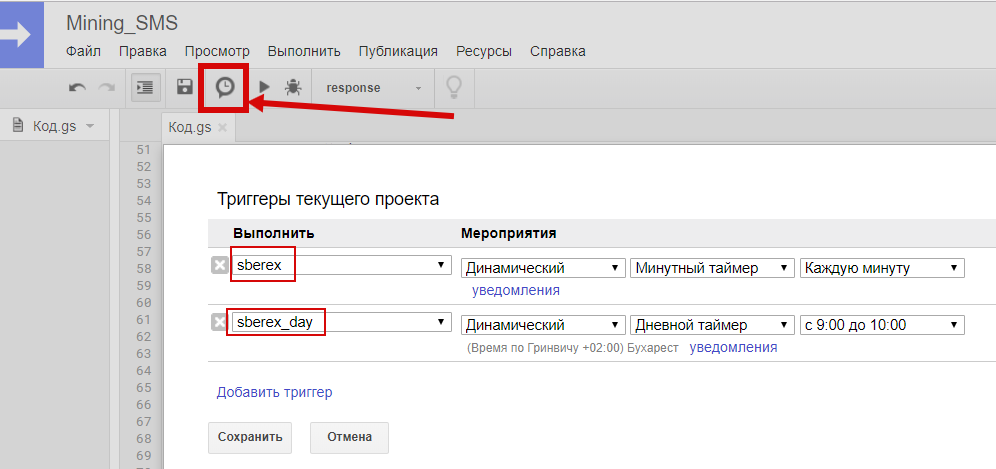Open the Выполнить menu
The width and height of the screenshot is (996, 469).
(304, 51)
